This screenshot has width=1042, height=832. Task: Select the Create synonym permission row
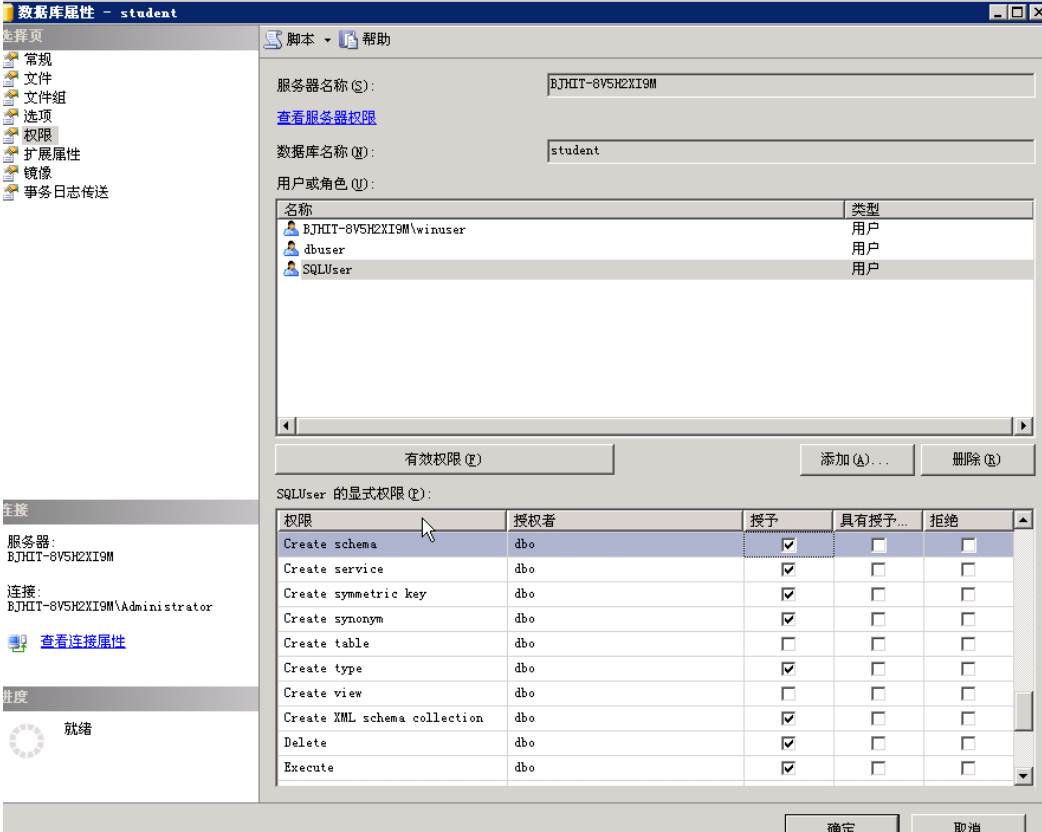(x=646, y=619)
